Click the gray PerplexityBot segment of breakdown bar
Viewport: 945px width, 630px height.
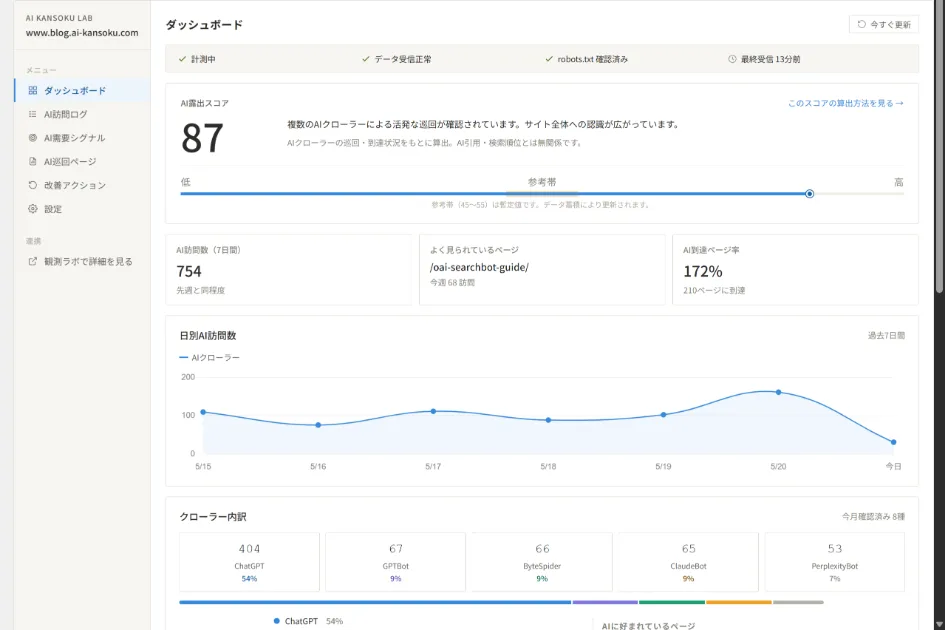(x=799, y=602)
